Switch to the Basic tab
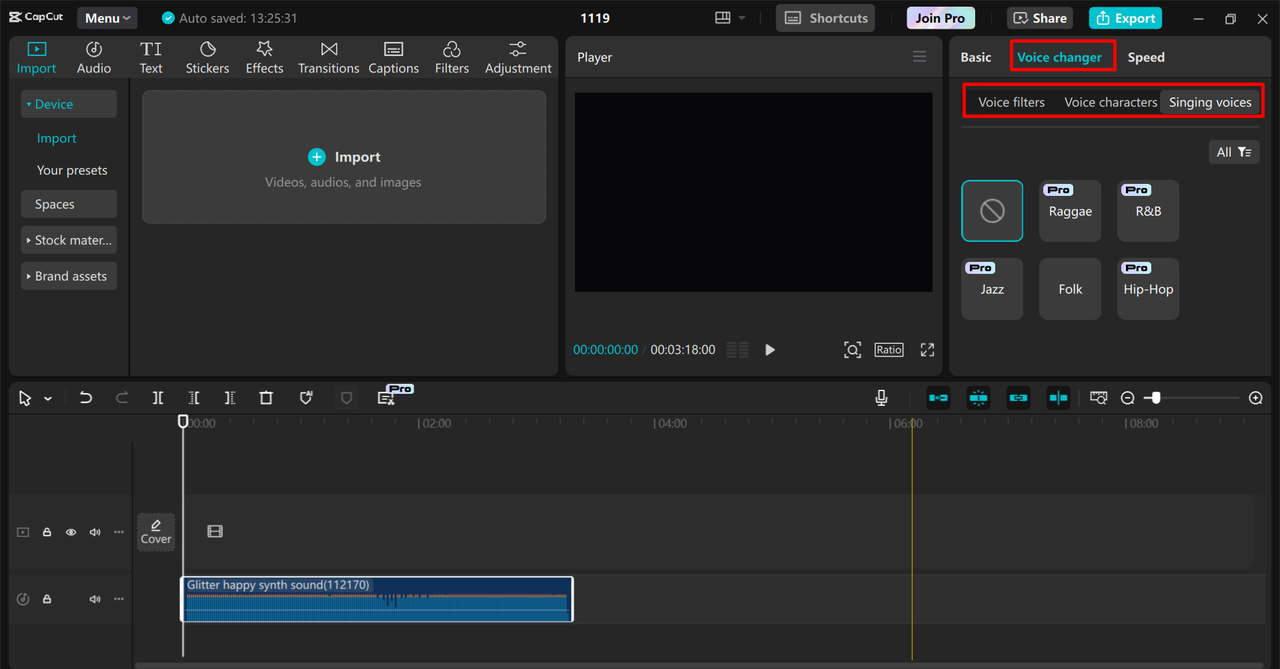The height and width of the screenshot is (669, 1280). (x=976, y=57)
